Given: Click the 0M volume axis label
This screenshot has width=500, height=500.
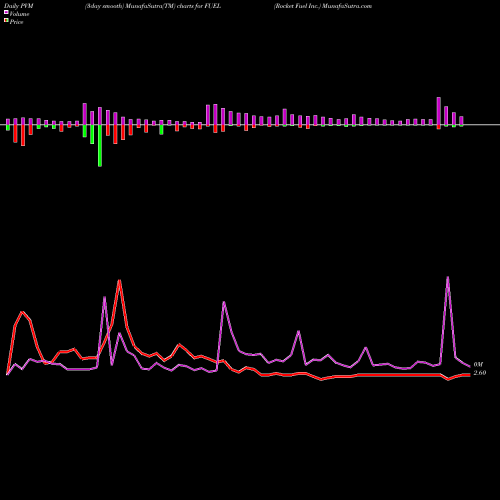Looking at the screenshot, I should pos(478,365).
